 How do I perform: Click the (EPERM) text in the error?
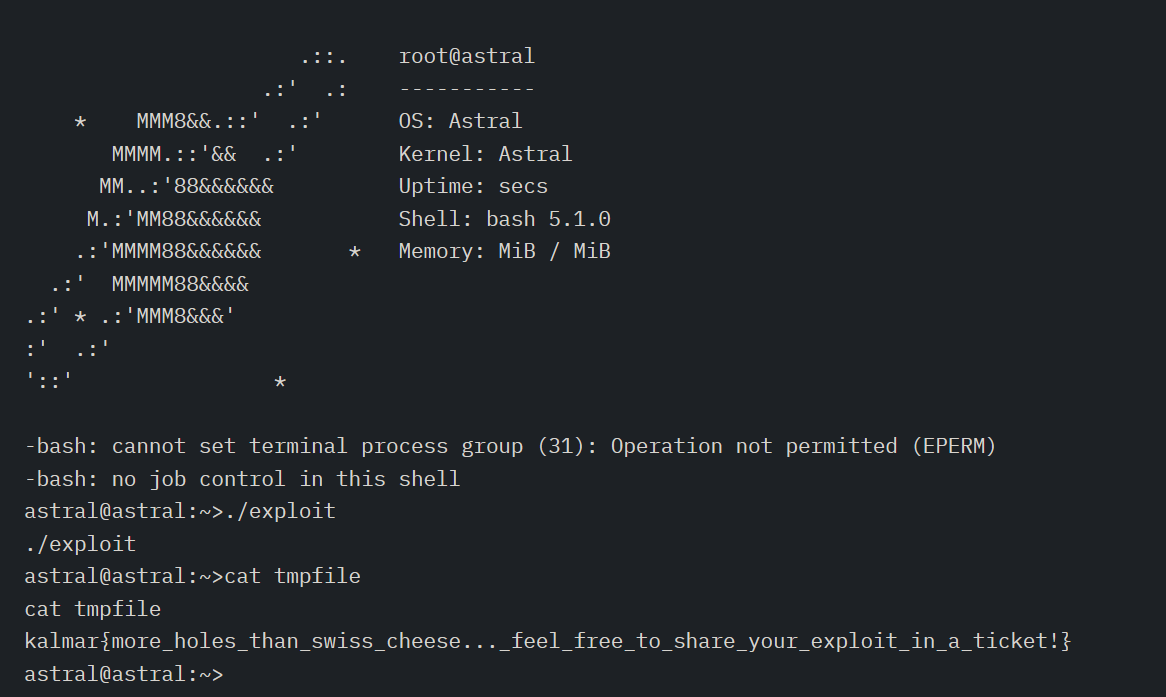953,446
